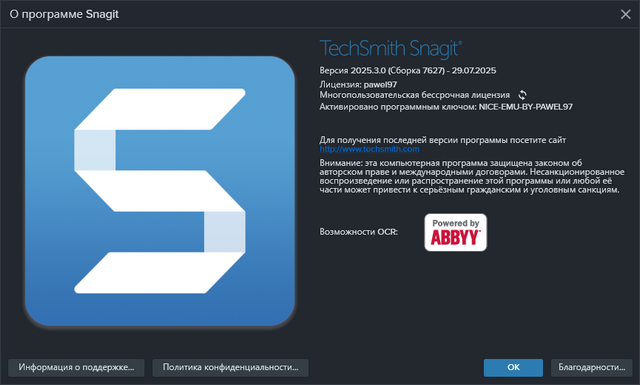Click the license refresh icon
This screenshot has height=385, width=640.
522,95
